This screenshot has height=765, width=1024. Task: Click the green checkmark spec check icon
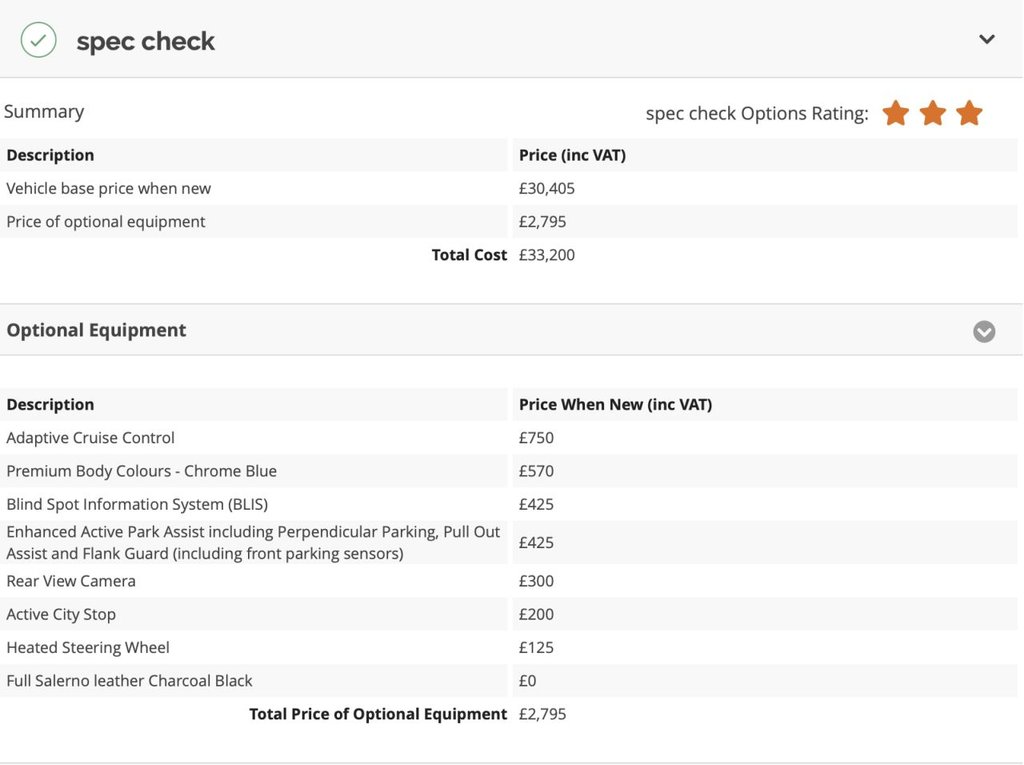click(38, 41)
